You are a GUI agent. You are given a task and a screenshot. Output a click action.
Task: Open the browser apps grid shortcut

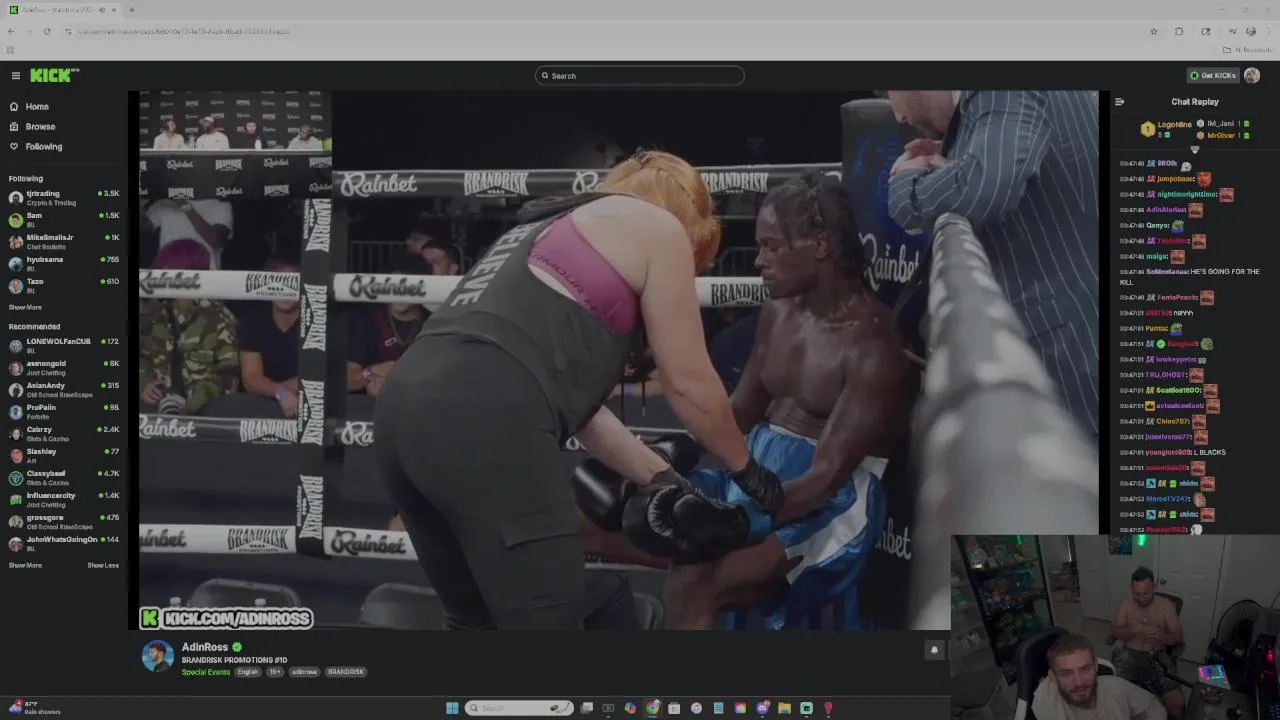click(10, 49)
